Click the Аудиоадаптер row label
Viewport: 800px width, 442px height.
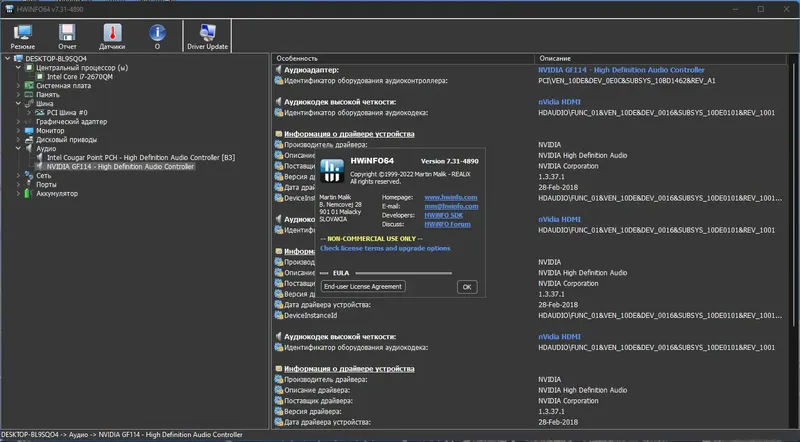311,70
